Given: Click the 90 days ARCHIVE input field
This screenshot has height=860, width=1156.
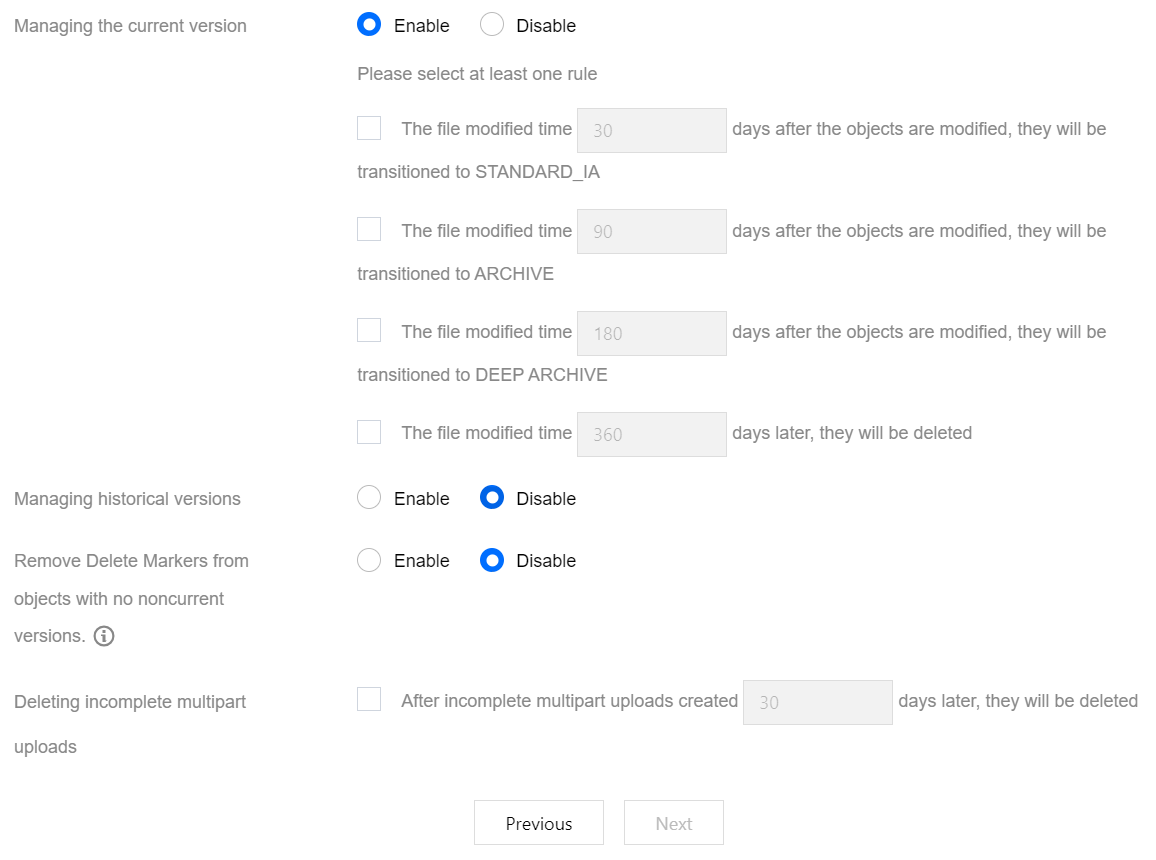Looking at the screenshot, I should pos(651,231).
